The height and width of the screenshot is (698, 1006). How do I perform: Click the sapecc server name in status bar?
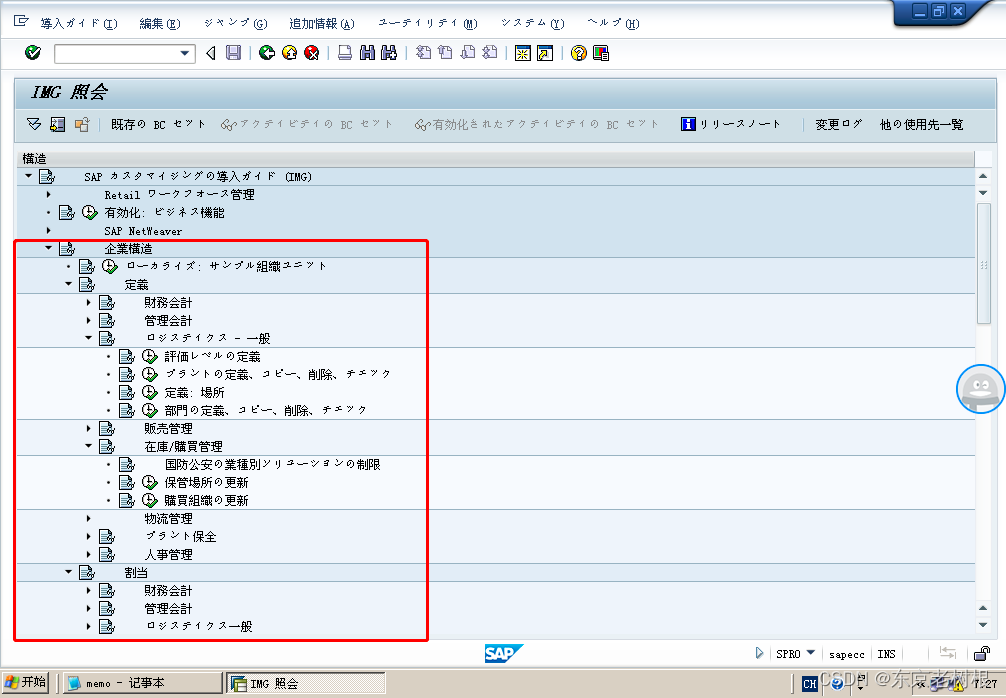point(847,654)
